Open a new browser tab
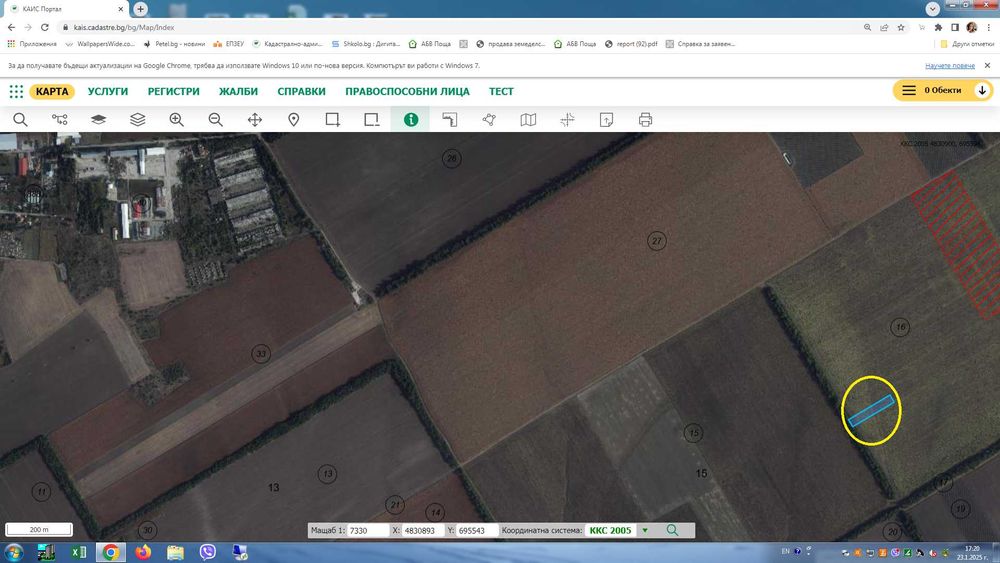The image size is (1000, 563). tap(140, 9)
